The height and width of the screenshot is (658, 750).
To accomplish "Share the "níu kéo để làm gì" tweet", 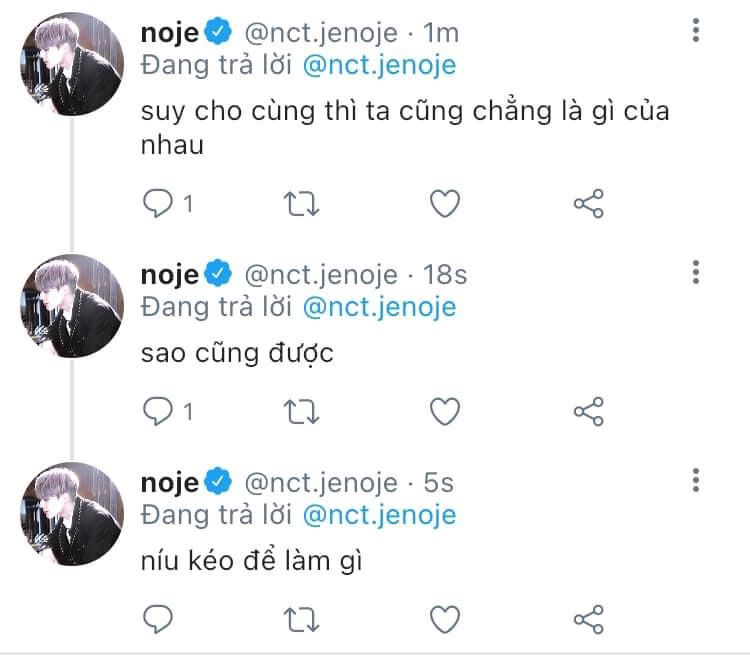I will pyautogui.click(x=588, y=618).
